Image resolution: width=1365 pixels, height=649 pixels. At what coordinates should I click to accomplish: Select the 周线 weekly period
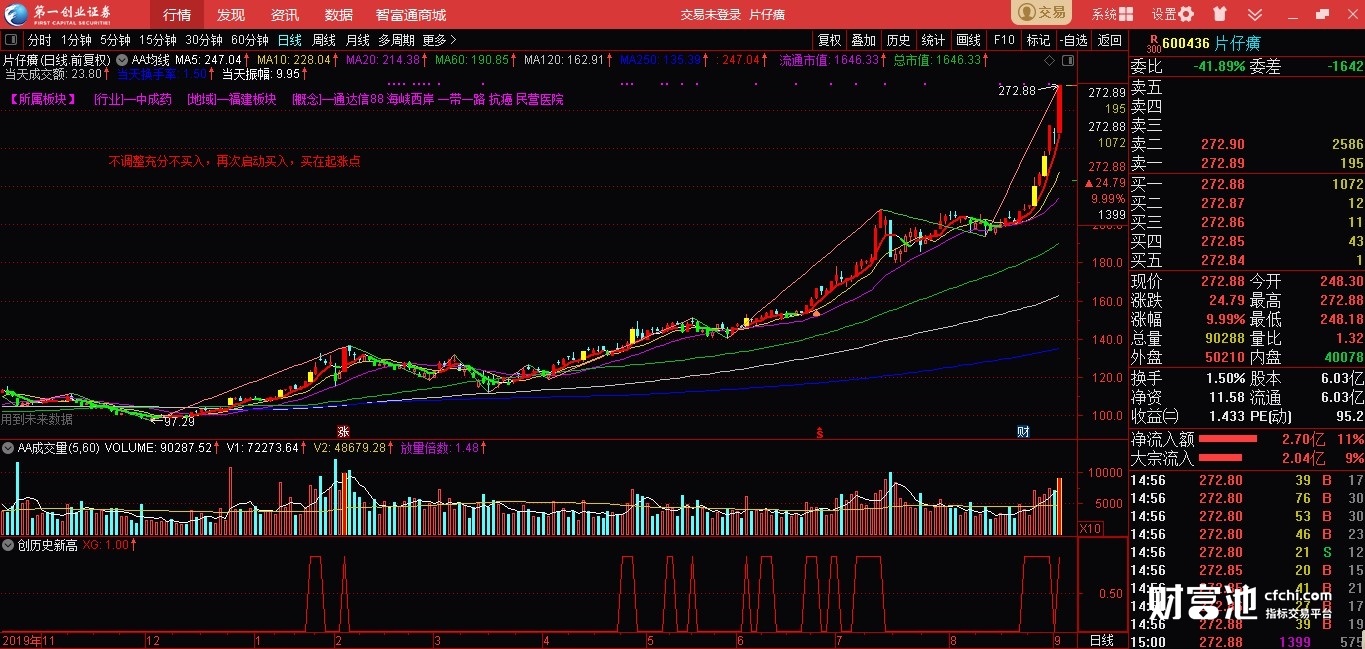[x=324, y=40]
